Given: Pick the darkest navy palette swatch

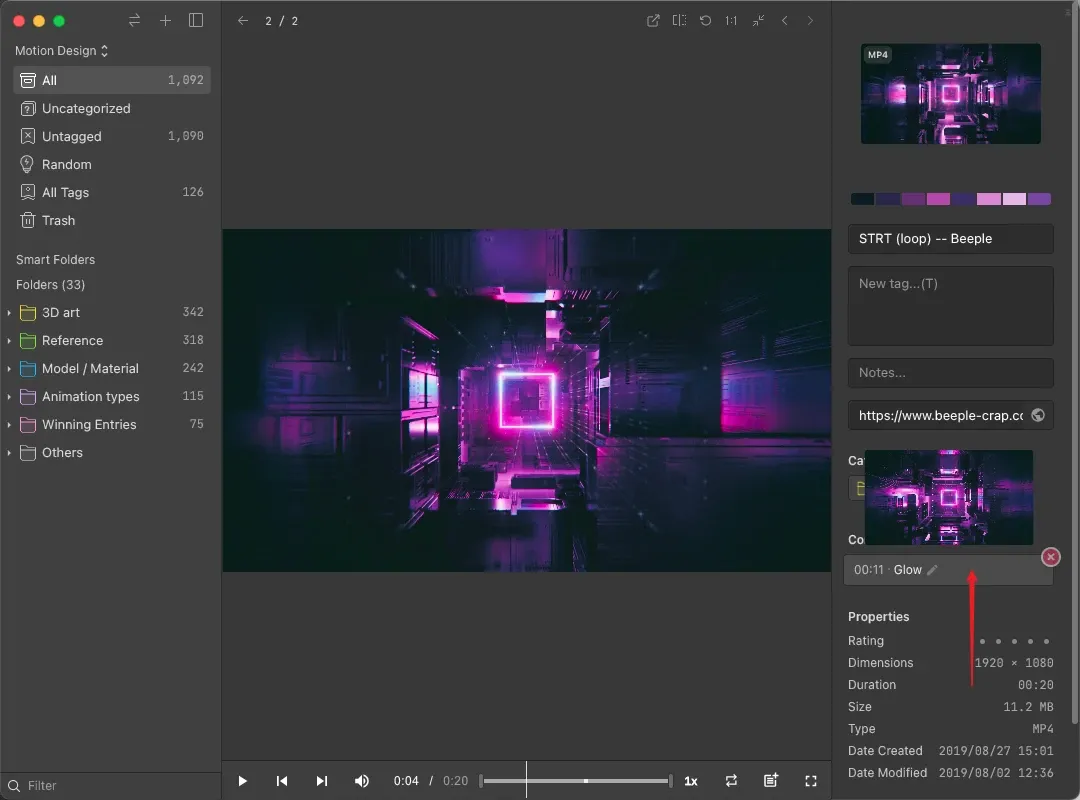Looking at the screenshot, I should [x=862, y=199].
